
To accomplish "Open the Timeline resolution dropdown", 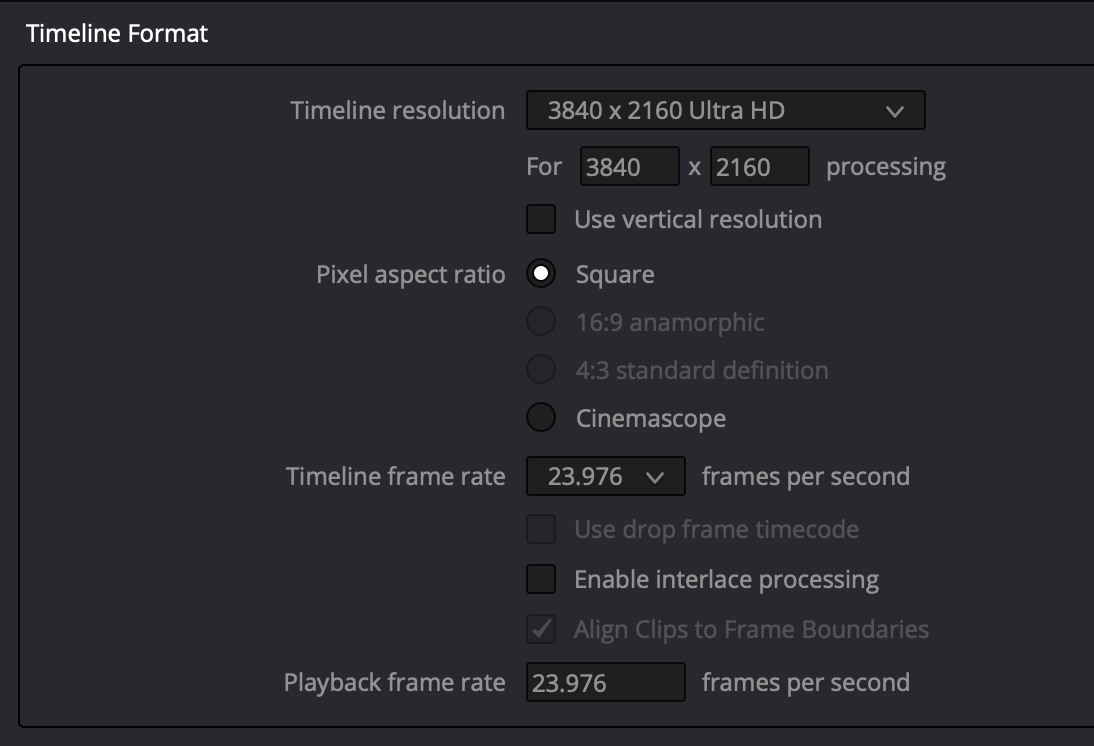I will point(725,111).
